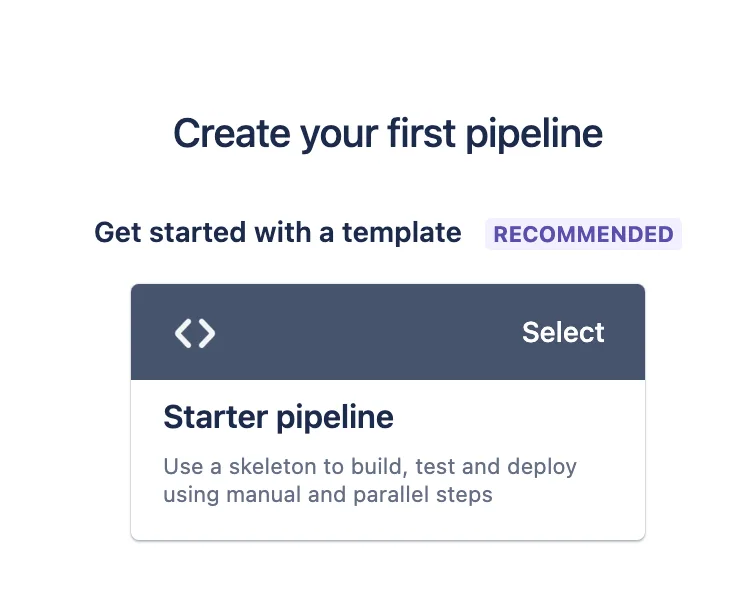Open the Starter pipeline card title

coord(278,417)
